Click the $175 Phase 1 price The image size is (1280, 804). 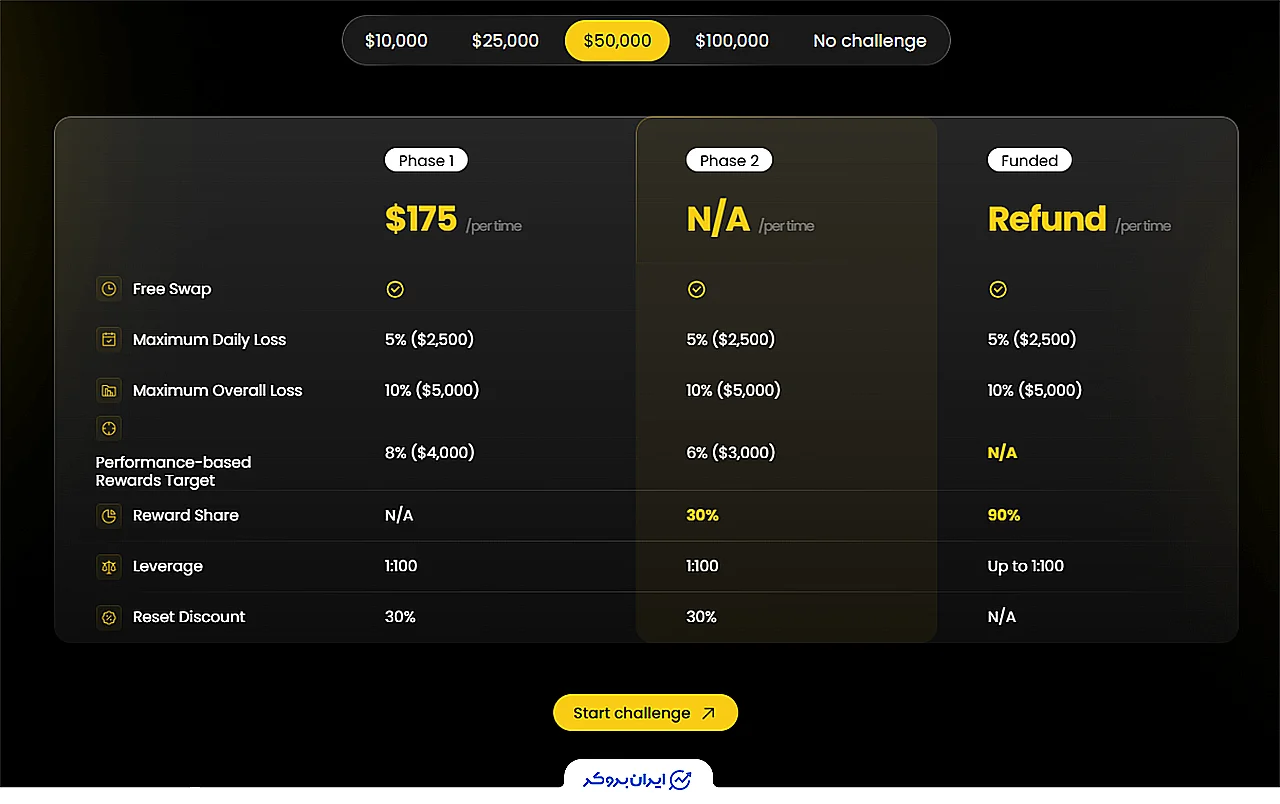(421, 219)
